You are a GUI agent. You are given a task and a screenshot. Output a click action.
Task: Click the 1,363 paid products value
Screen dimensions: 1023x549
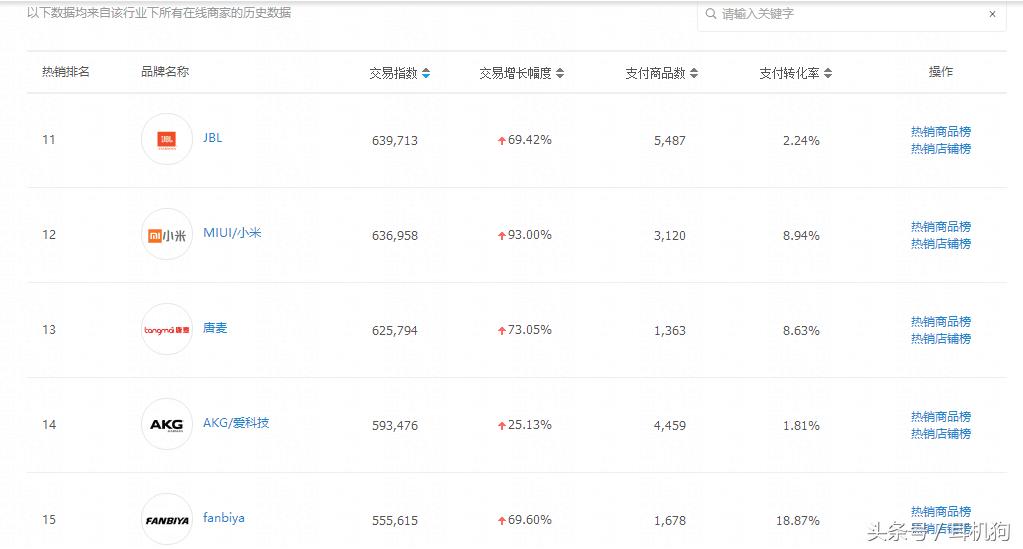[670, 331]
